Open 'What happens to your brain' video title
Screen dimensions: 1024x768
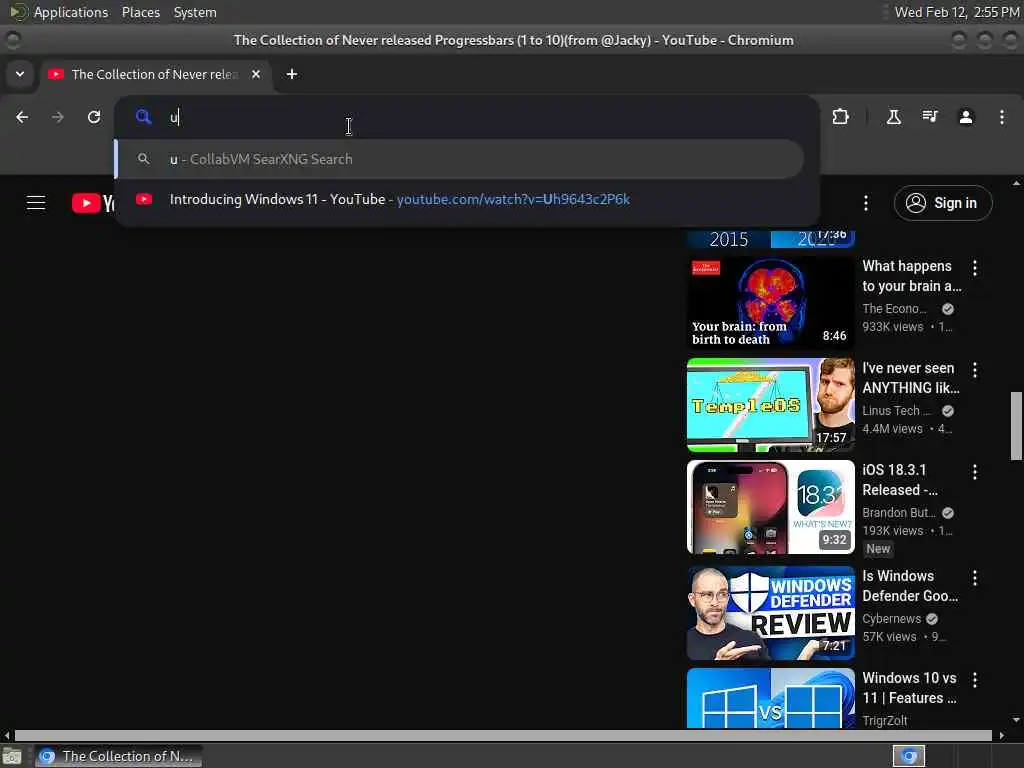[912, 276]
